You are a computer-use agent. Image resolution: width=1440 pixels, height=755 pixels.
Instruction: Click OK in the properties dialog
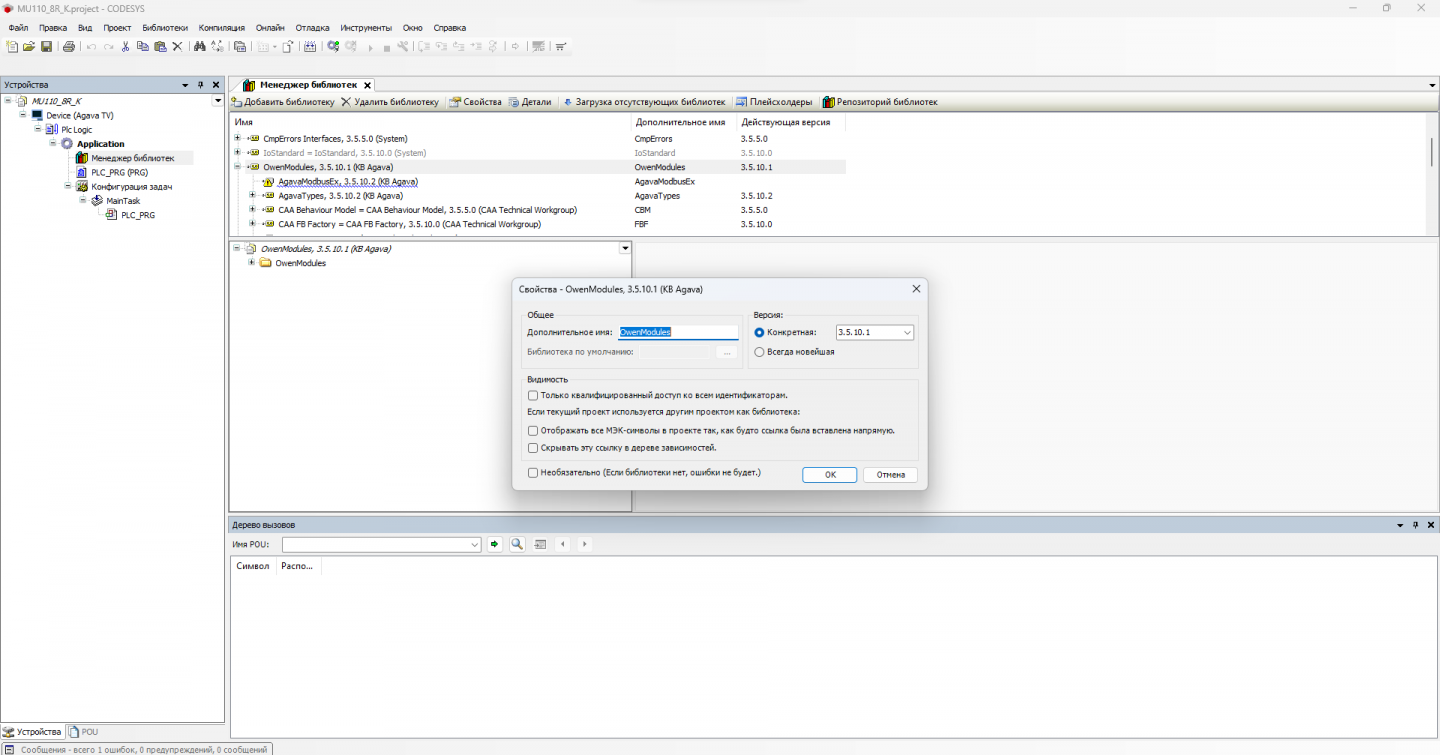click(830, 475)
